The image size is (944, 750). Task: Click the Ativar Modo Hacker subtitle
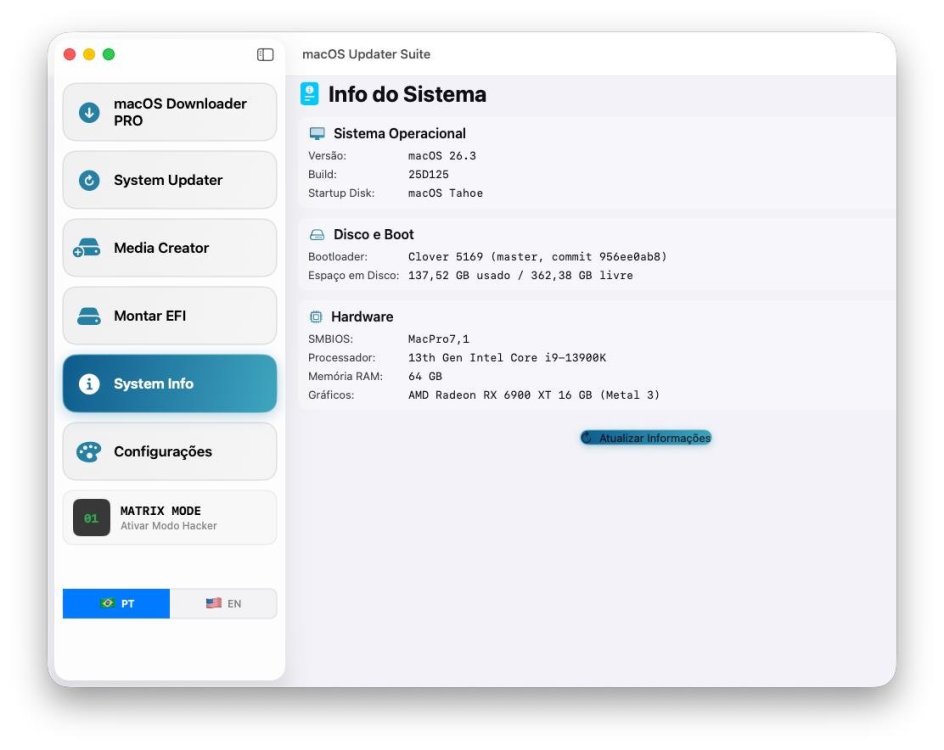pyautogui.click(x=169, y=526)
